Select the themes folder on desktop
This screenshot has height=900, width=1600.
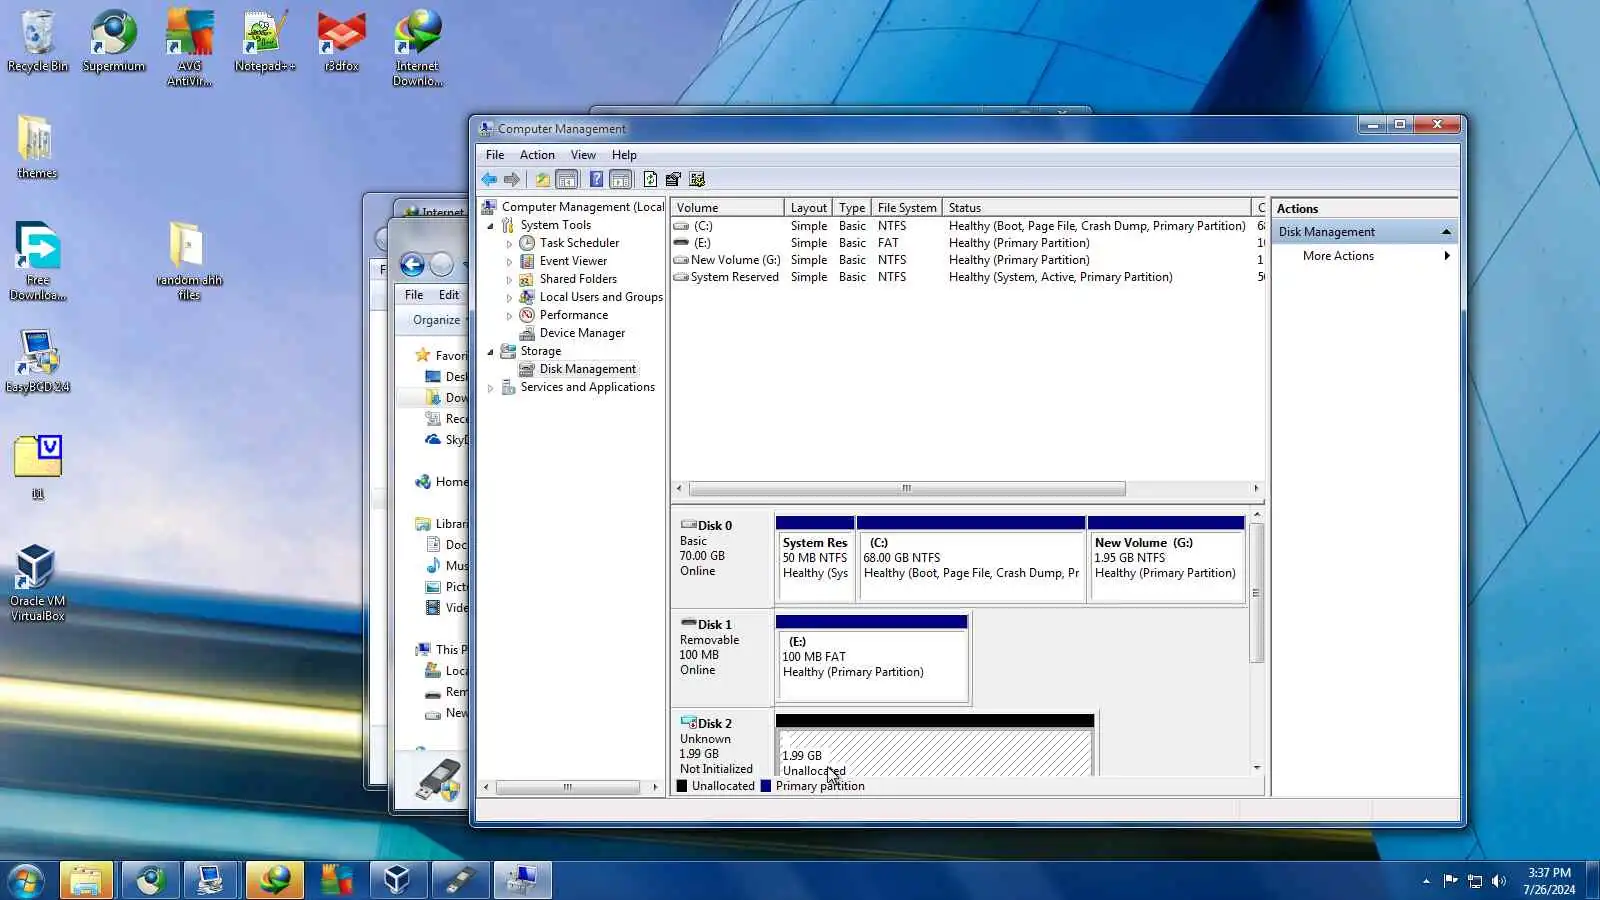[37, 147]
